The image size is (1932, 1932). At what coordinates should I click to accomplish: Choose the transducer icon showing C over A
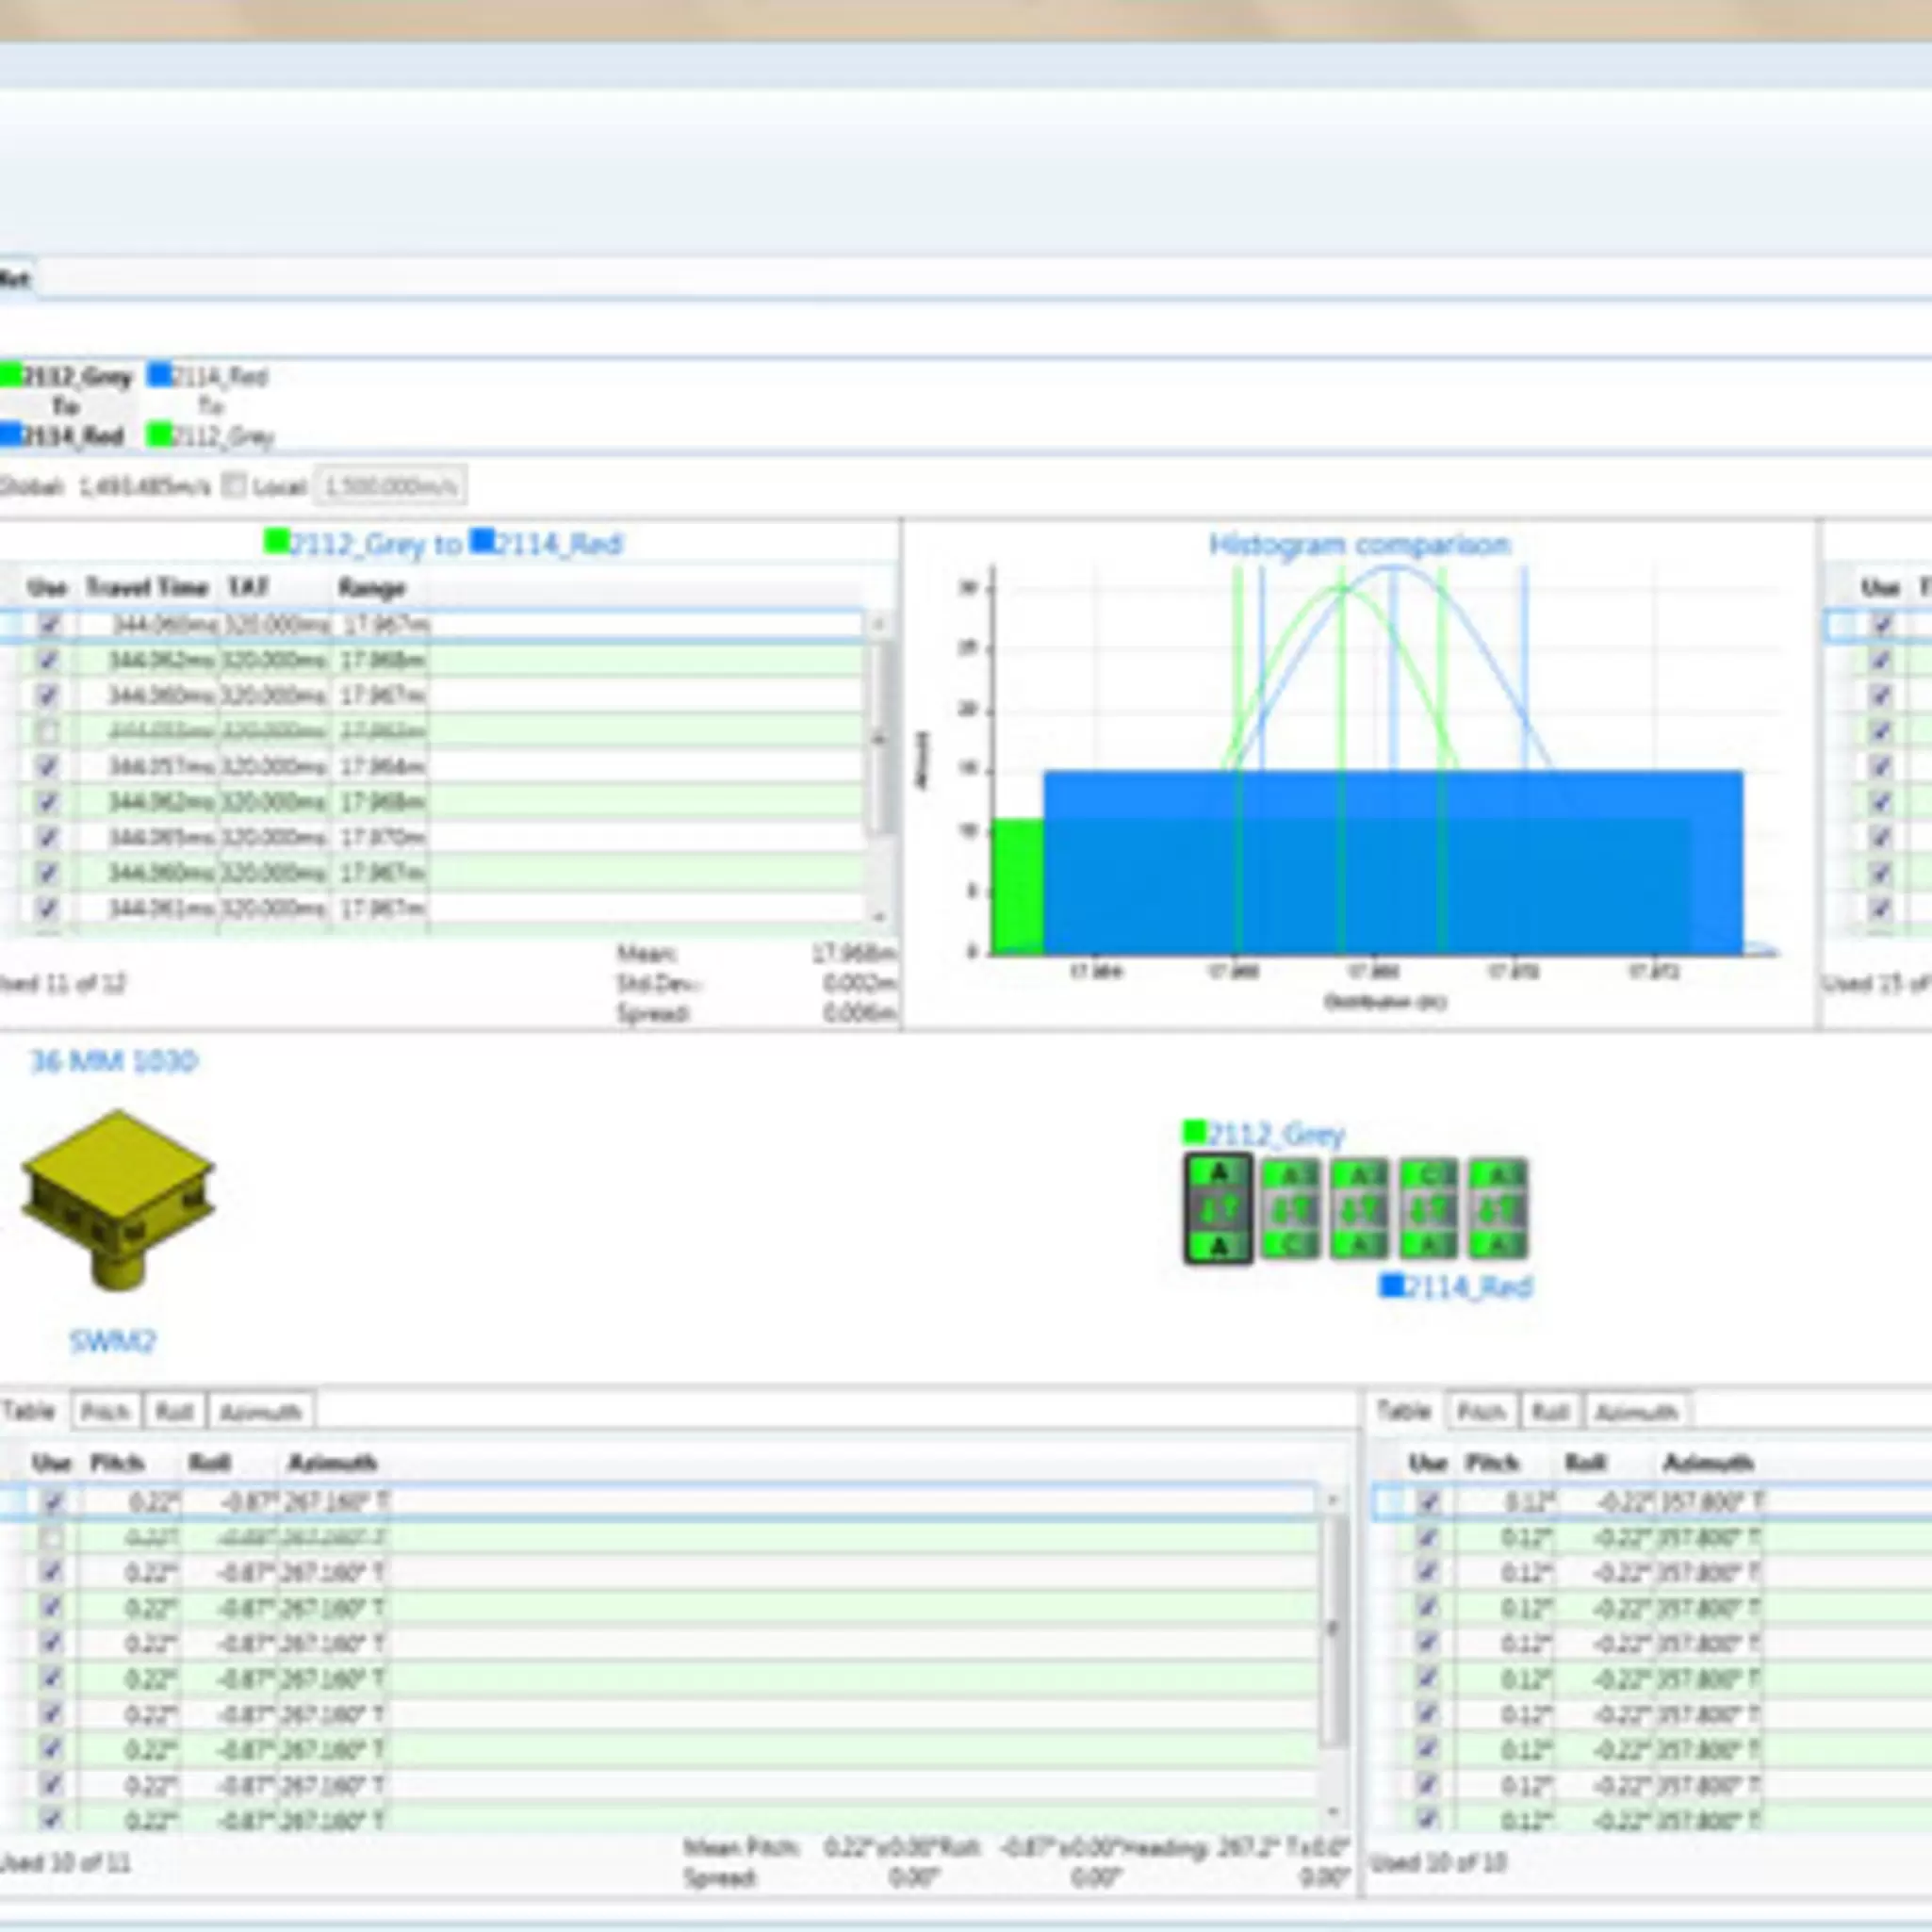coord(1429,1209)
